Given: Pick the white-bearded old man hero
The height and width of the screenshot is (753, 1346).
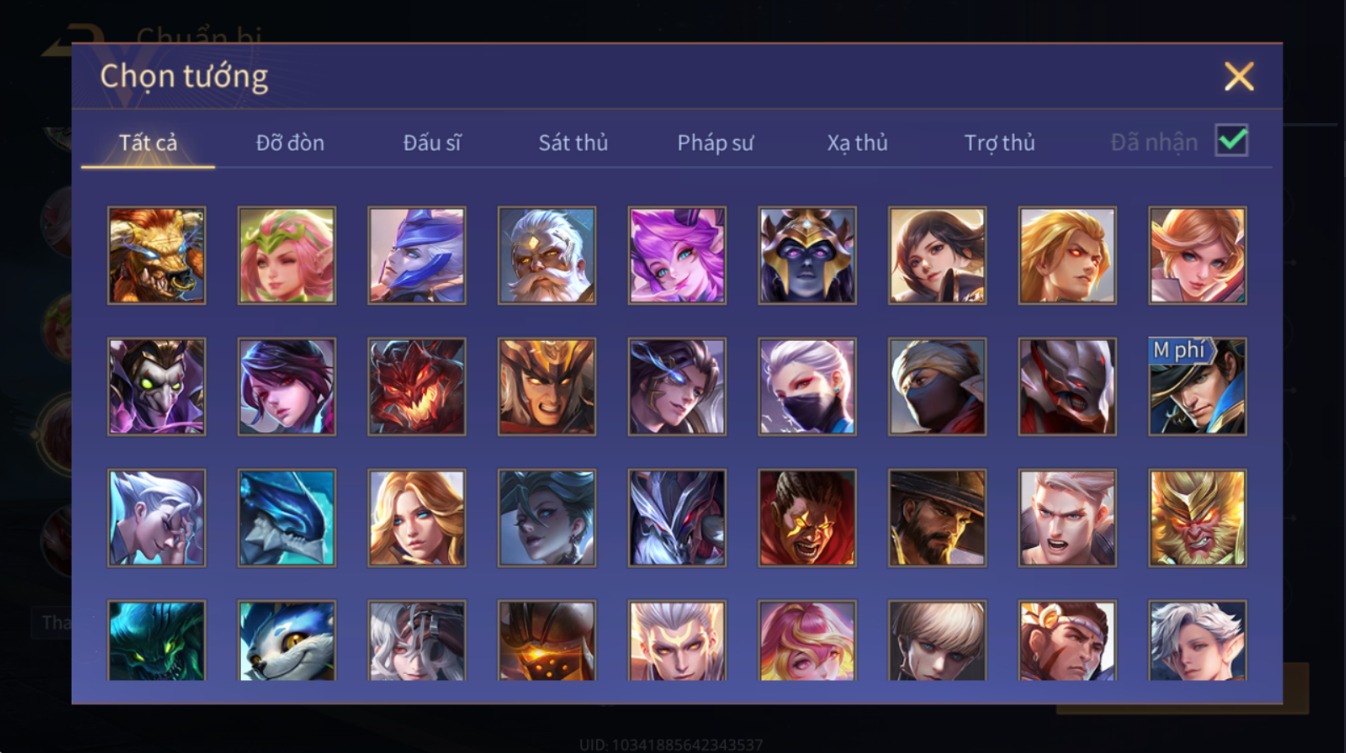Looking at the screenshot, I should pos(547,255).
